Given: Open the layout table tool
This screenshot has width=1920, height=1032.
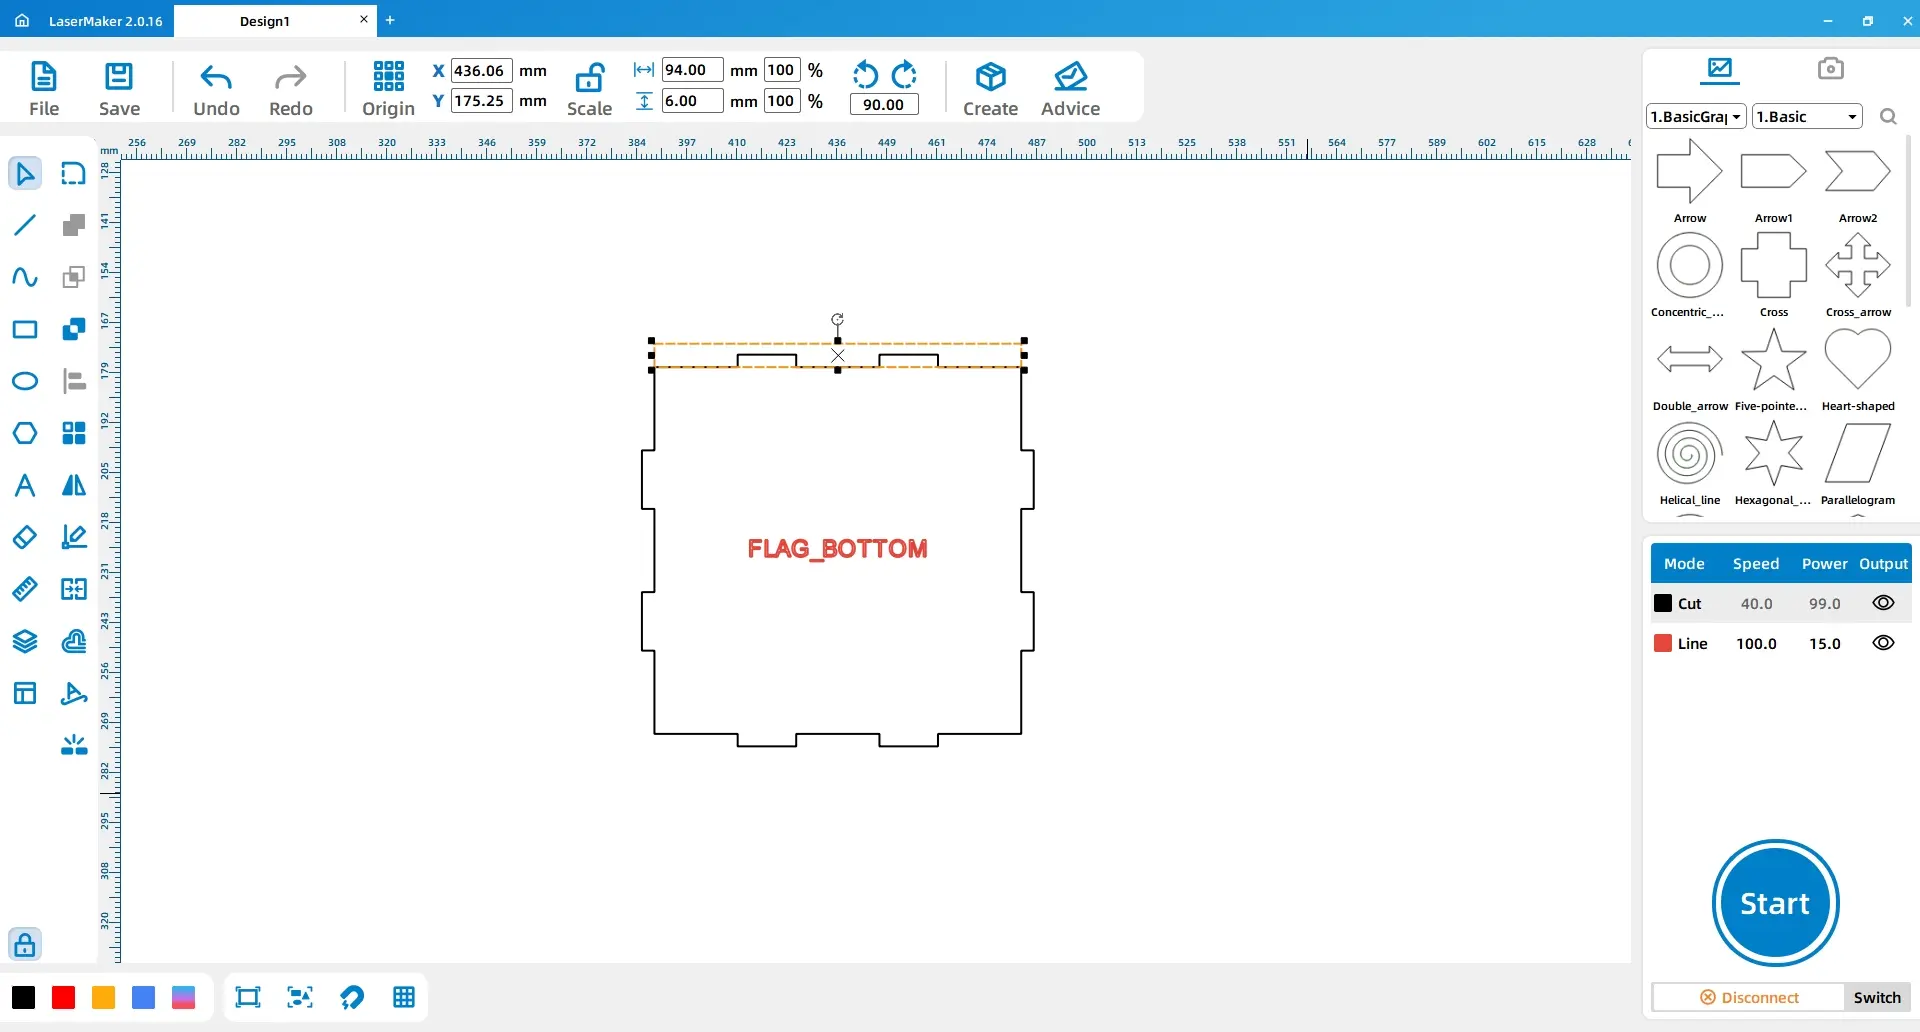Looking at the screenshot, I should coord(25,693).
